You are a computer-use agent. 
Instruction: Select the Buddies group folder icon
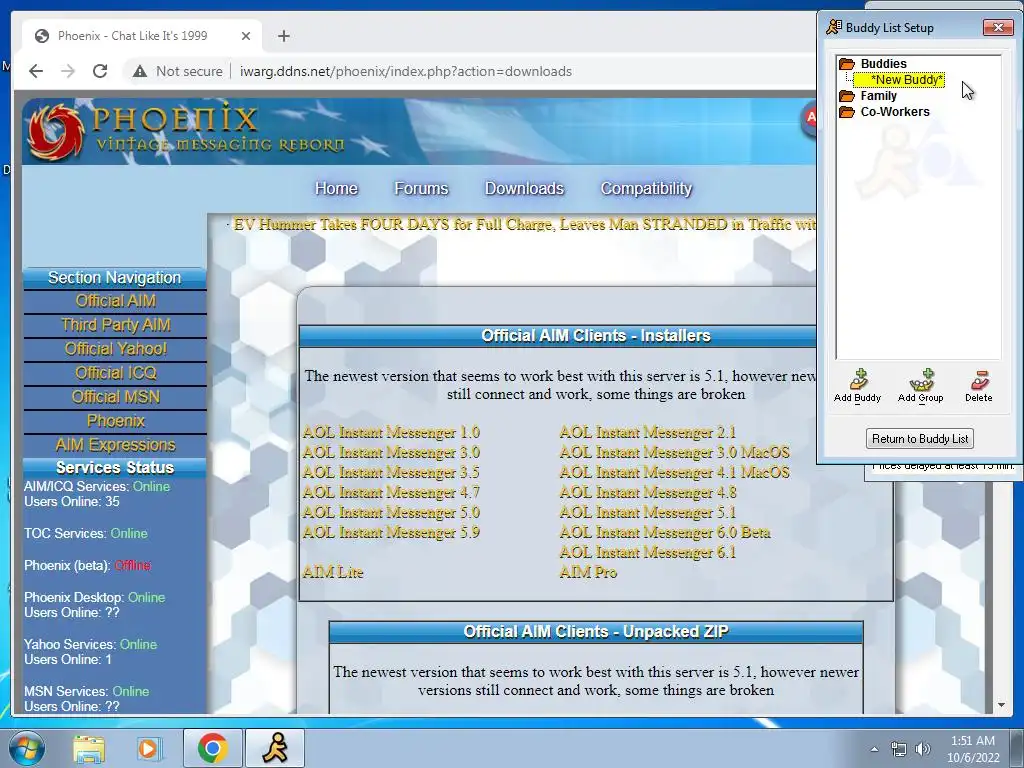tap(847, 63)
